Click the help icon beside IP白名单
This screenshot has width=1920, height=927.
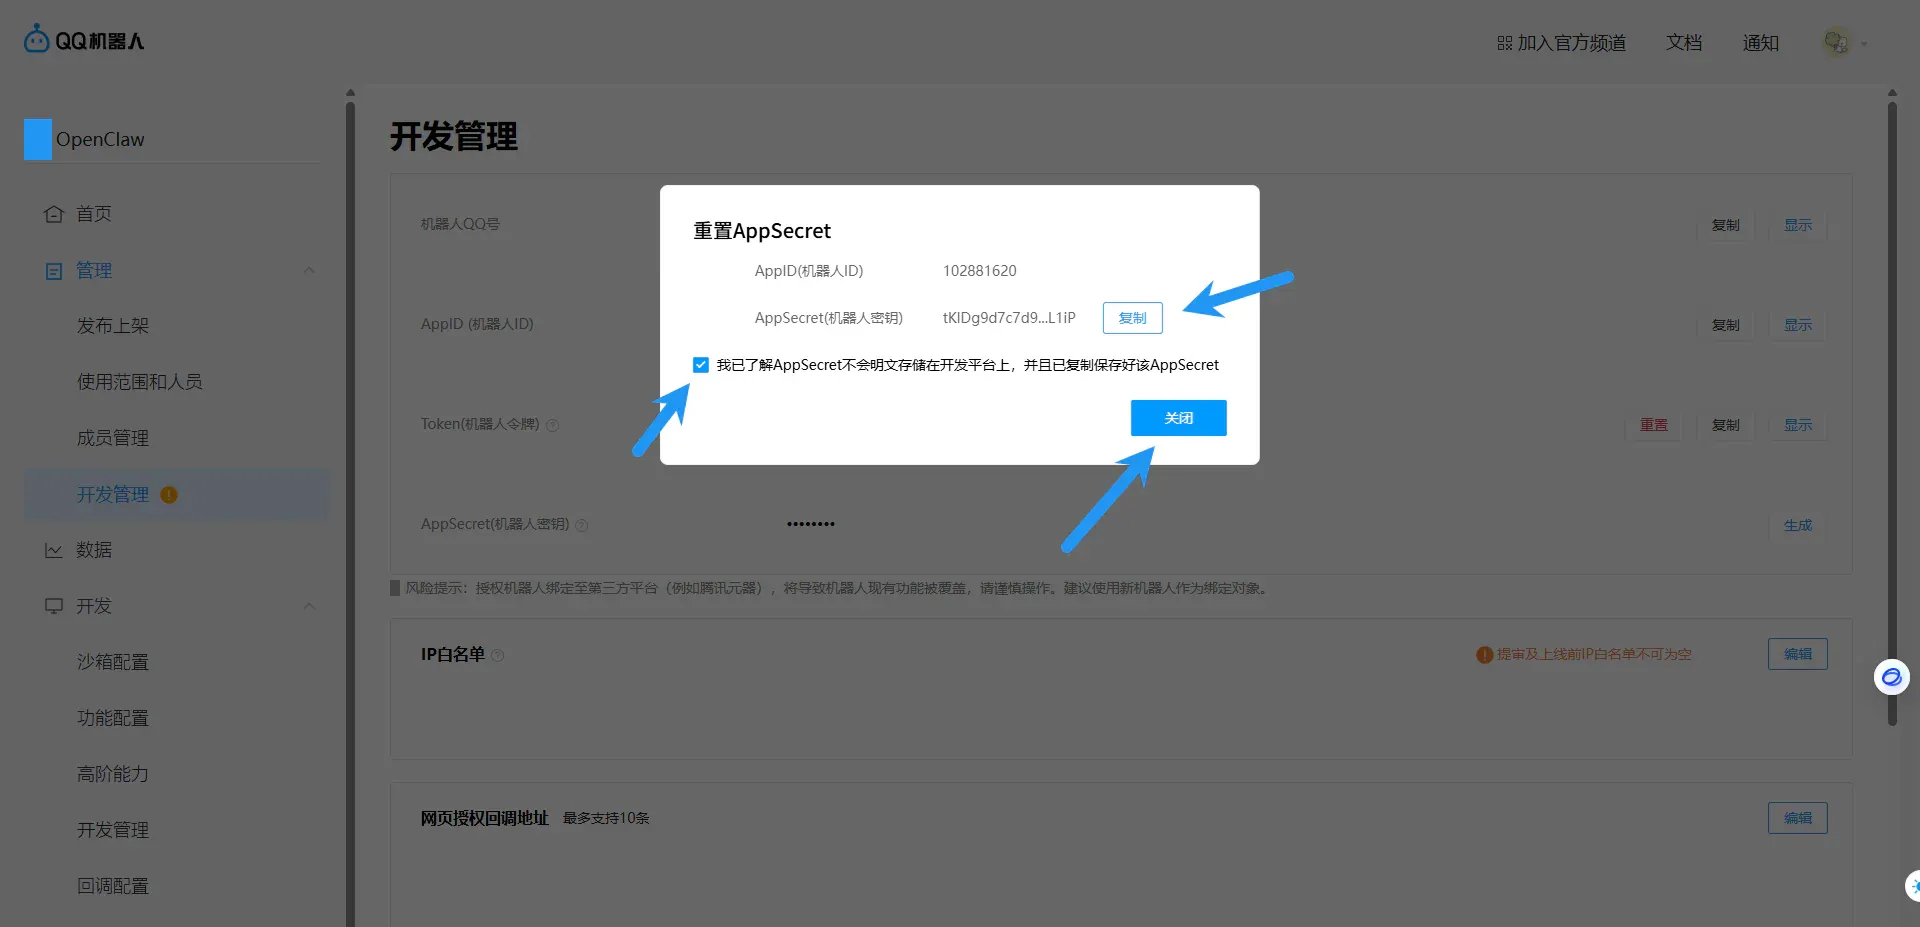coord(498,655)
